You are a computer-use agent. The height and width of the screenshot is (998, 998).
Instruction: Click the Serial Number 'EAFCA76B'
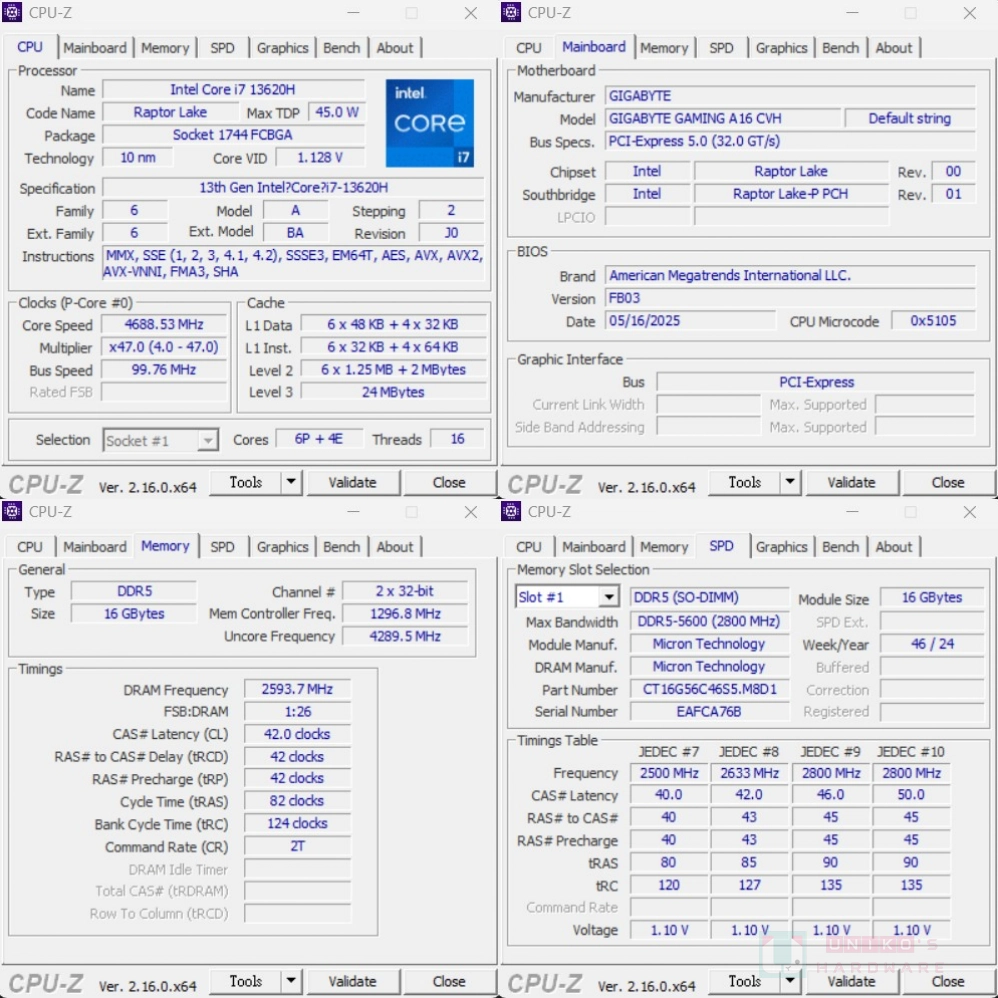coord(710,712)
